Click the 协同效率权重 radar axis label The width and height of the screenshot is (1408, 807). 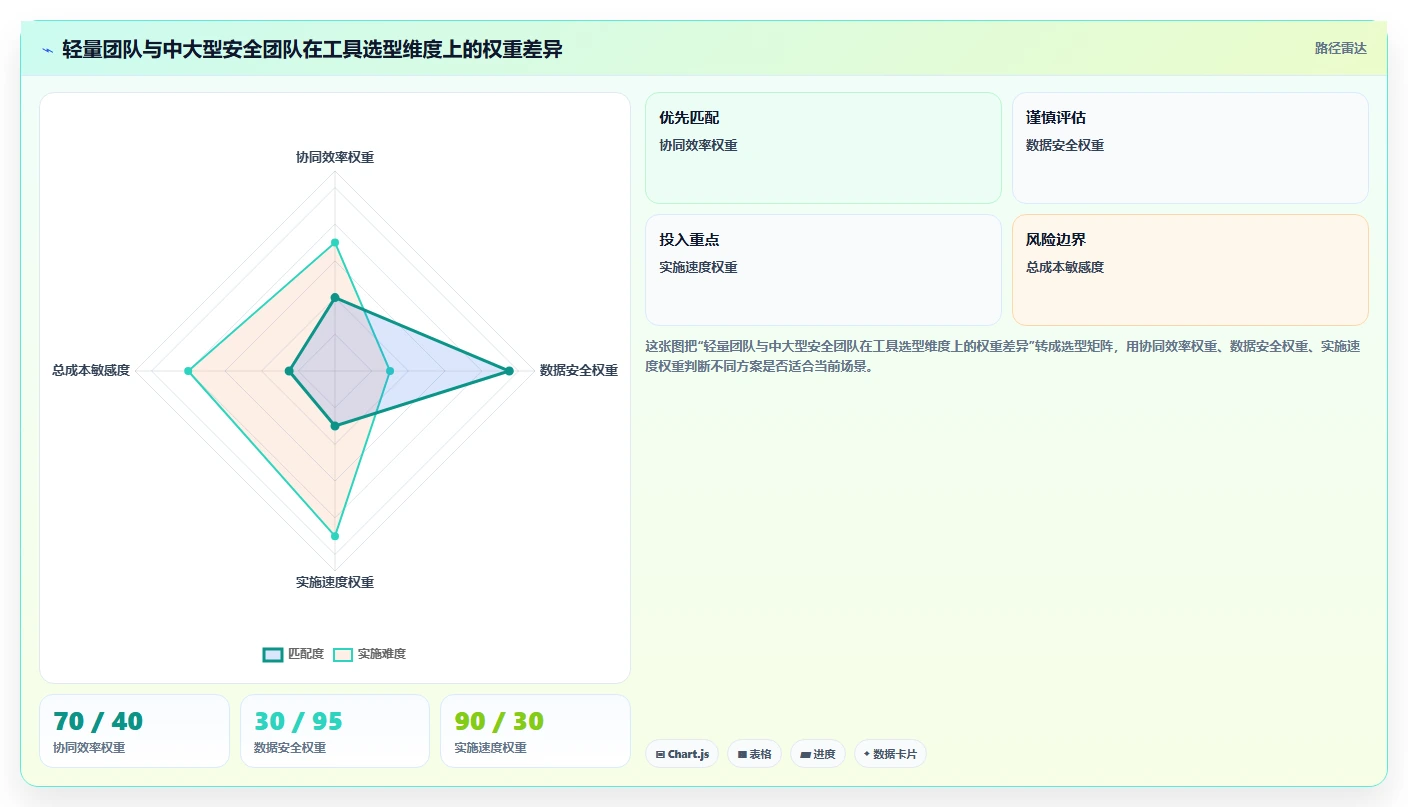pos(335,157)
